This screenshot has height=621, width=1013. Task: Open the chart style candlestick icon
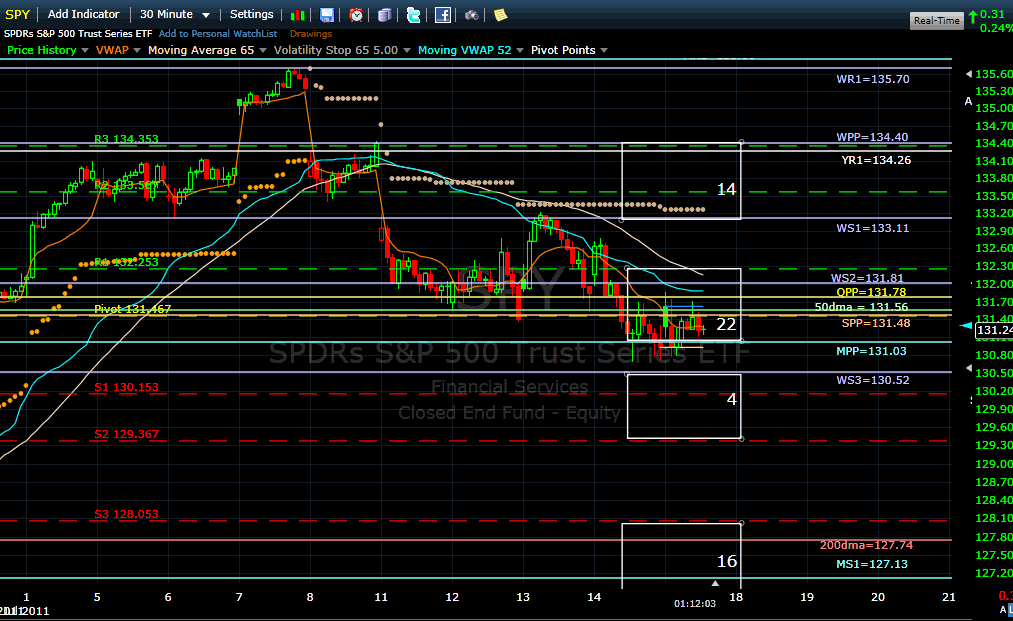[298, 15]
